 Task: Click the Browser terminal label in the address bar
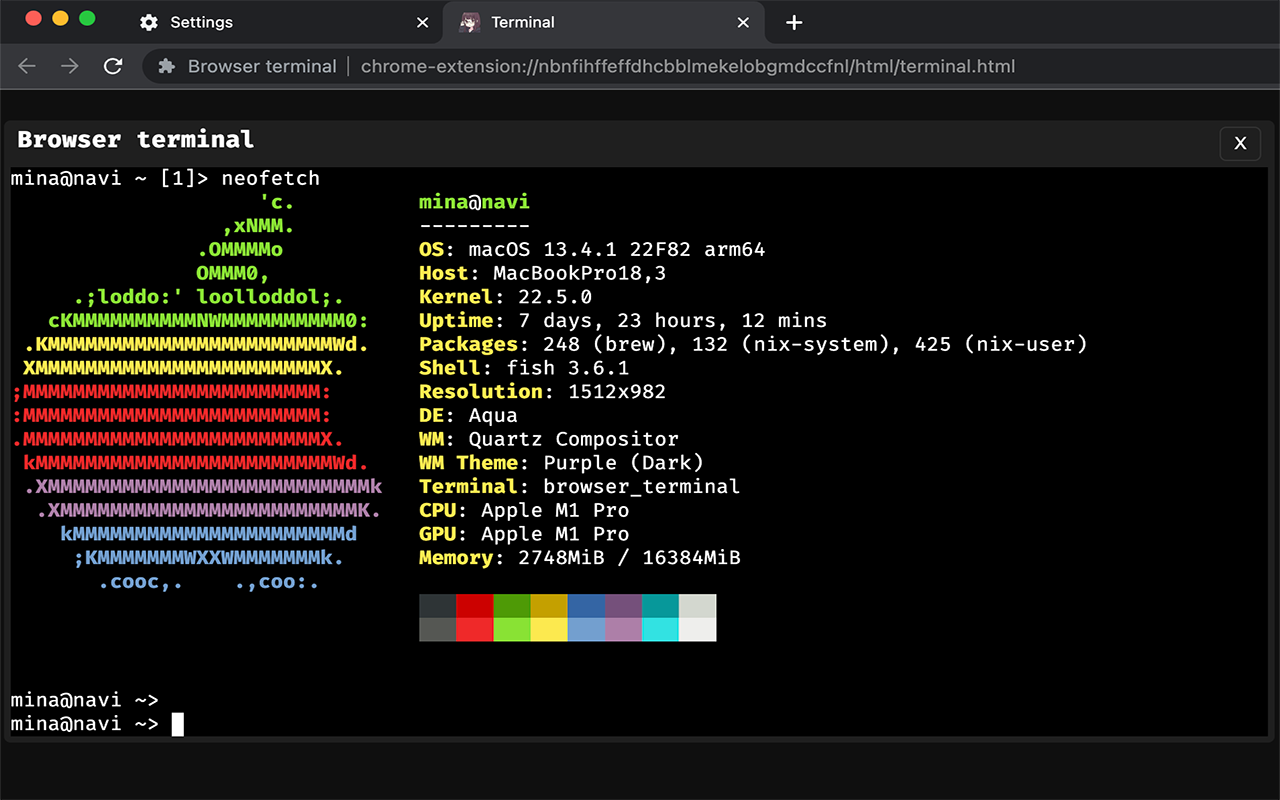[x=262, y=66]
